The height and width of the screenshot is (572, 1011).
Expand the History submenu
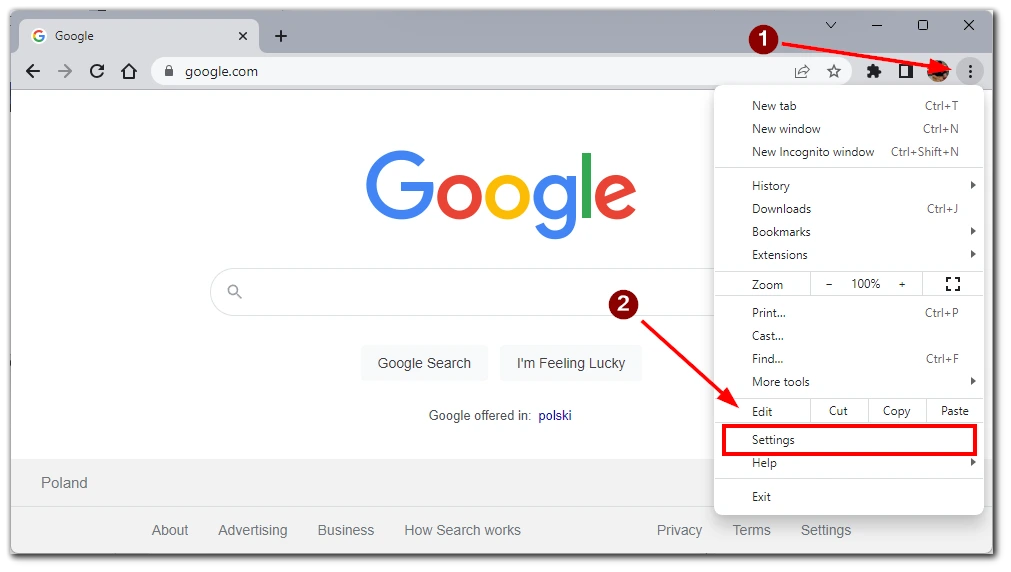849,186
